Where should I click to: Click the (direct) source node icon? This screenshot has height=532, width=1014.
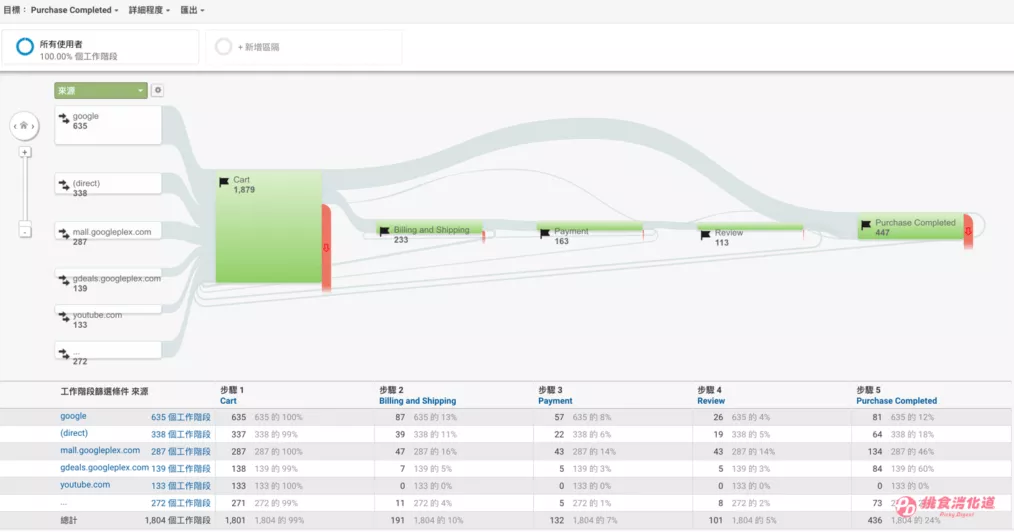(x=64, y=186)
